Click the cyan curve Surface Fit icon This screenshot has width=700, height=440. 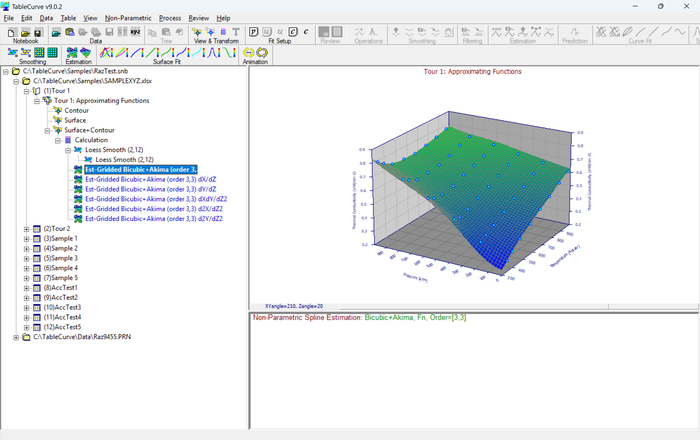click(x=199, y=53)
